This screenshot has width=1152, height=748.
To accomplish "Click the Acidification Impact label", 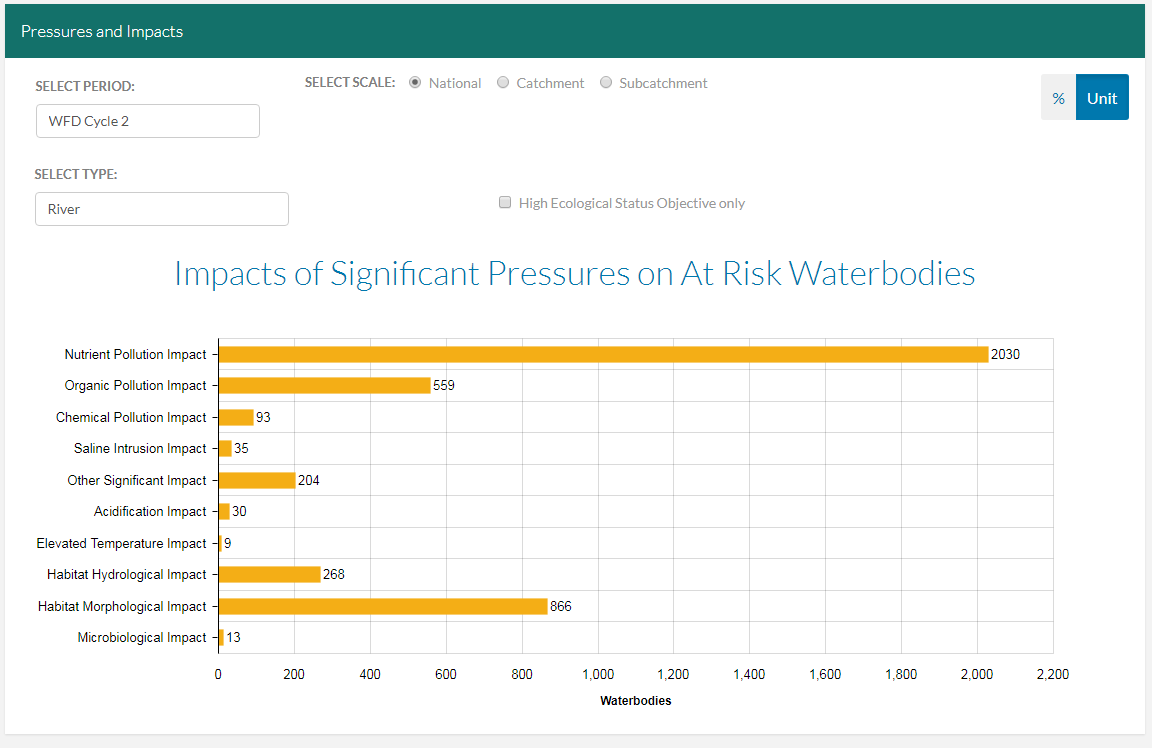I will pos(149,511).
